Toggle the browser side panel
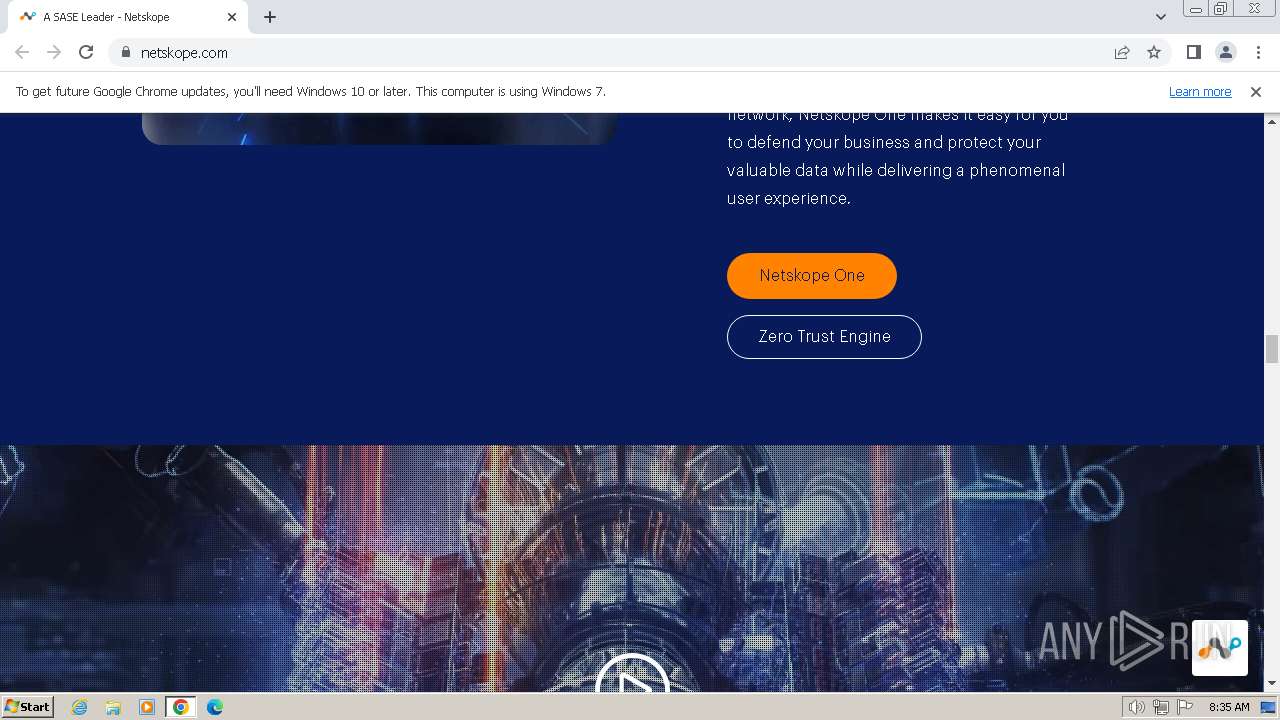 (x=1193, y=52)
